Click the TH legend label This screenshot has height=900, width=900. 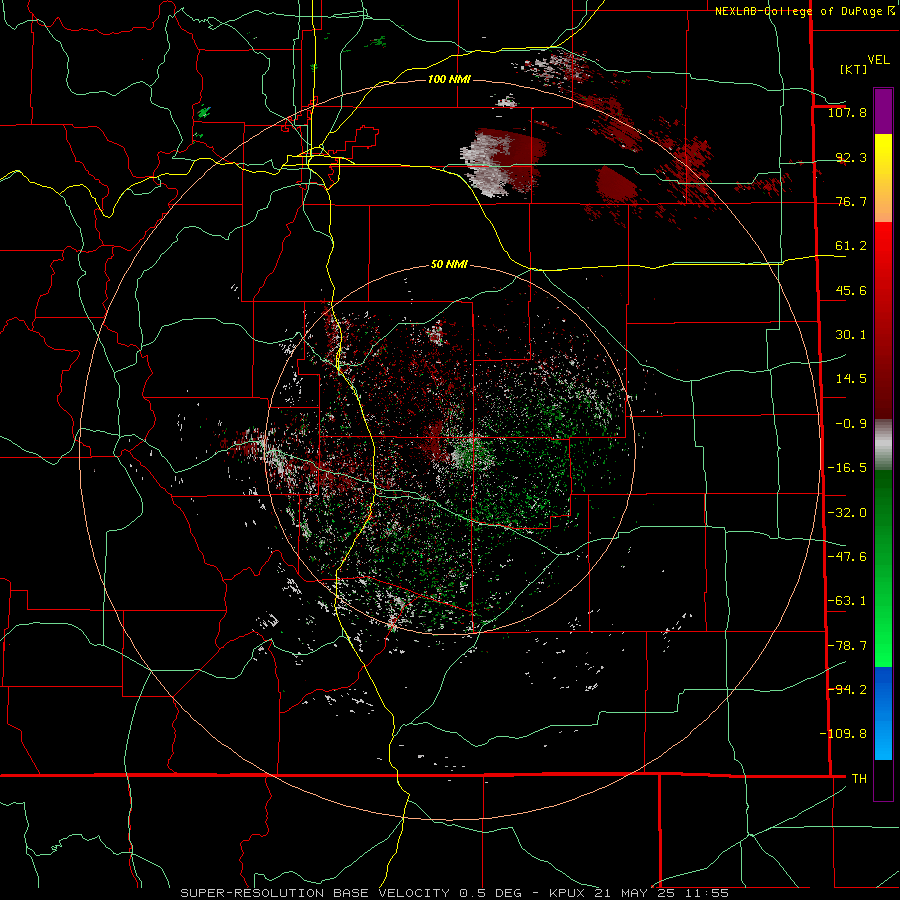pos(859,778)
